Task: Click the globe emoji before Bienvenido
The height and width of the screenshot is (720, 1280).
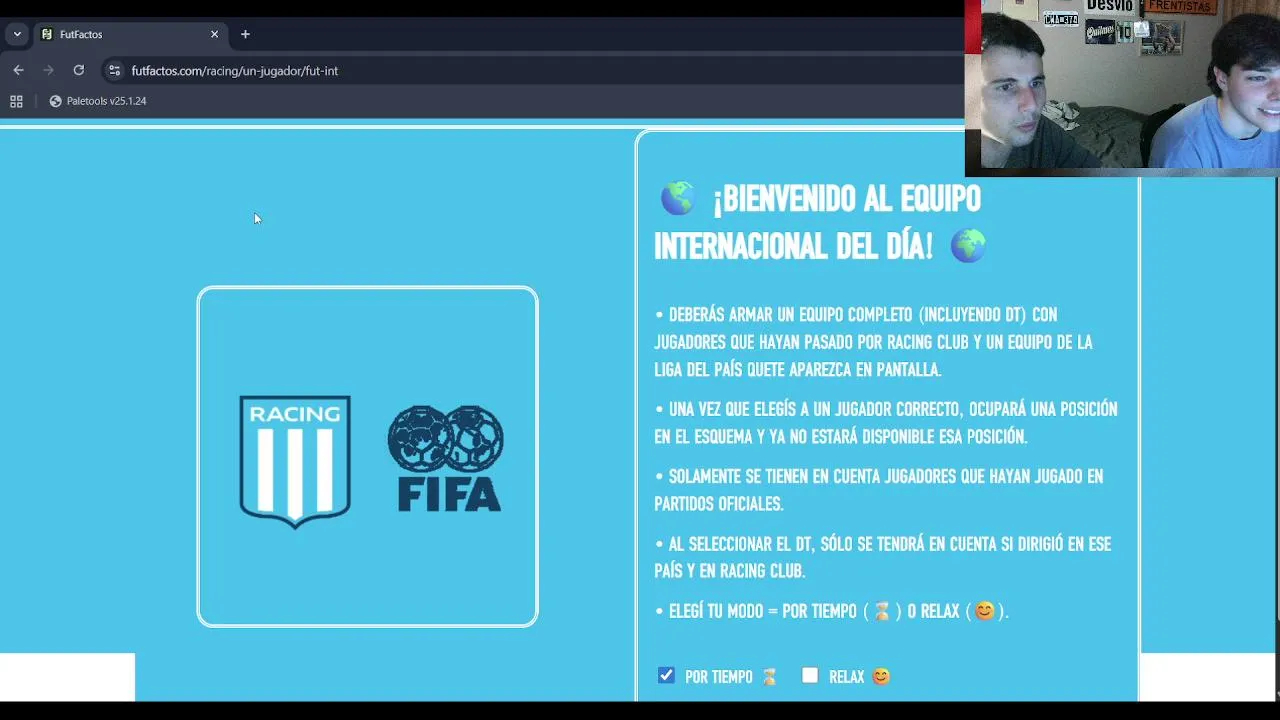Action: 677,198
